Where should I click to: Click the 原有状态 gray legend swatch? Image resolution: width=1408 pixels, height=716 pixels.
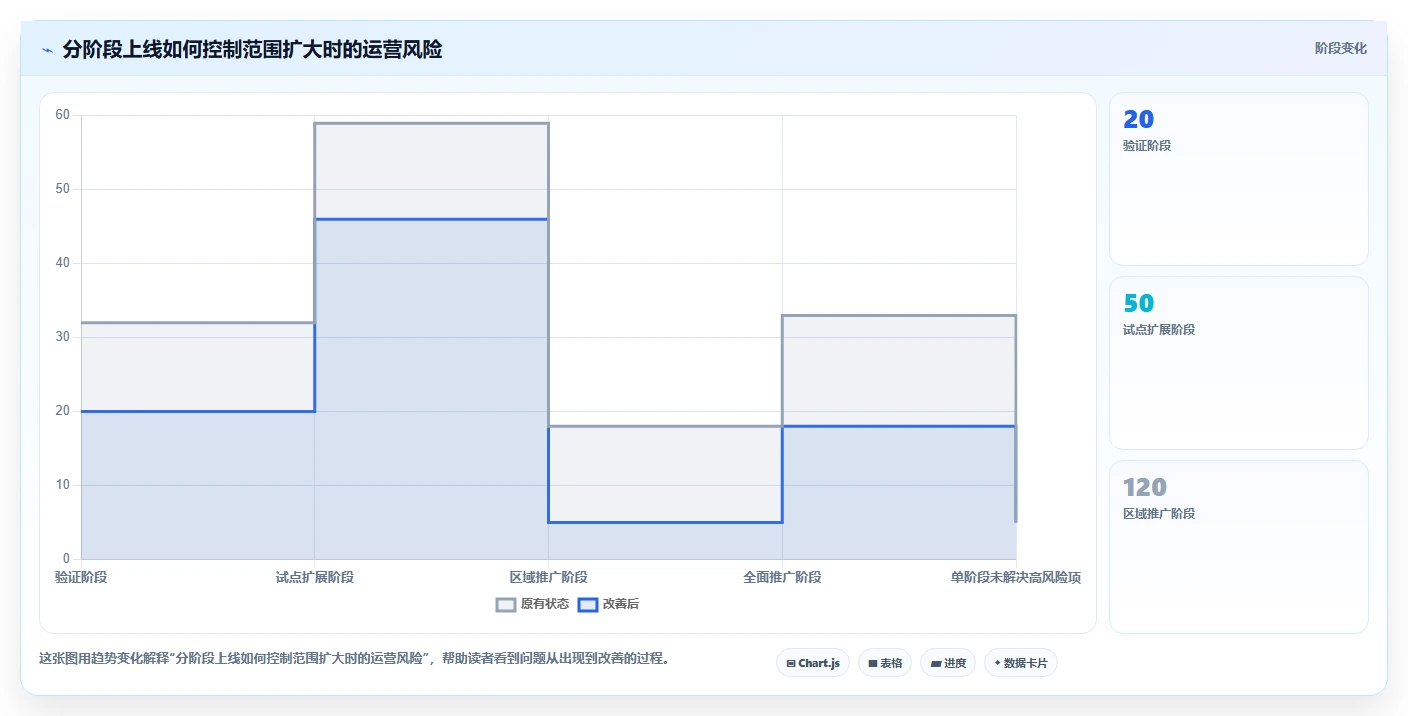(x=507, y=604)
